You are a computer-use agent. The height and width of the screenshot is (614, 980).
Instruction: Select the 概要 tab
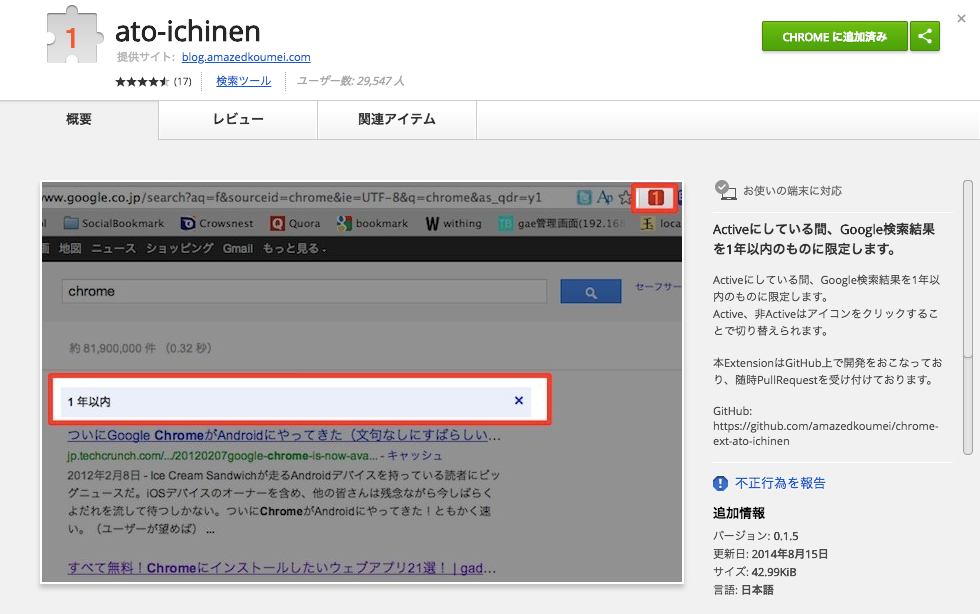point(79,119)
